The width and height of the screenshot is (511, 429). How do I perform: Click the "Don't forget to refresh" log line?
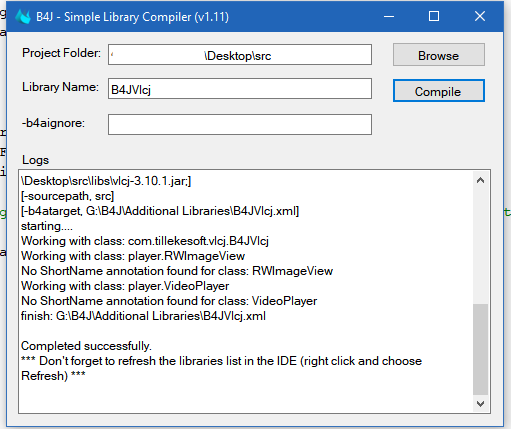(221, 368)
